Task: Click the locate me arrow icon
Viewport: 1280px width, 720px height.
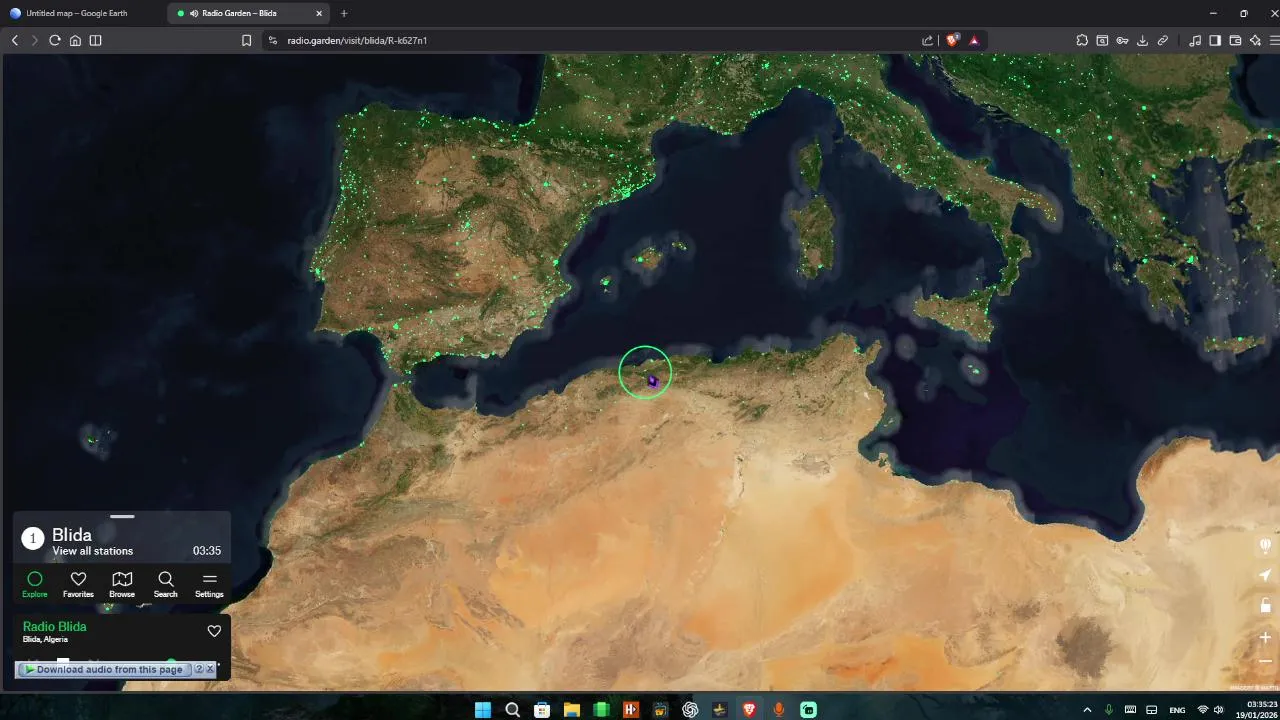Action: click(x=1265, y=575)
